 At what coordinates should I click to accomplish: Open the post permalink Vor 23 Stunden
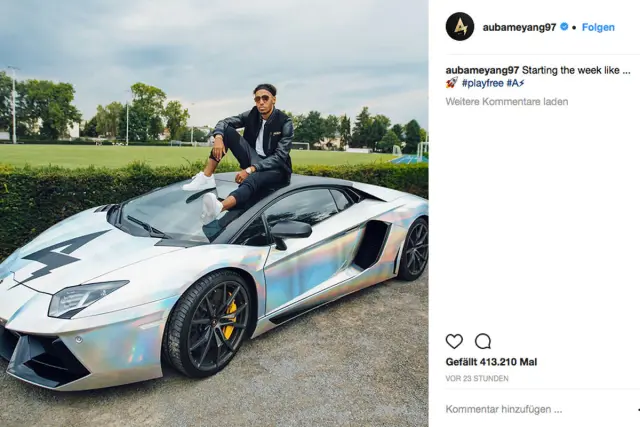[x=477, y=379]
